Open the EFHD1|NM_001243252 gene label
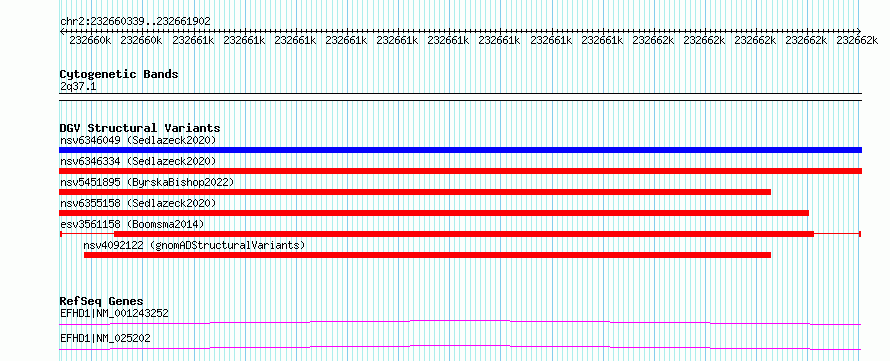The image size is (890, 361). pos(114,313)
